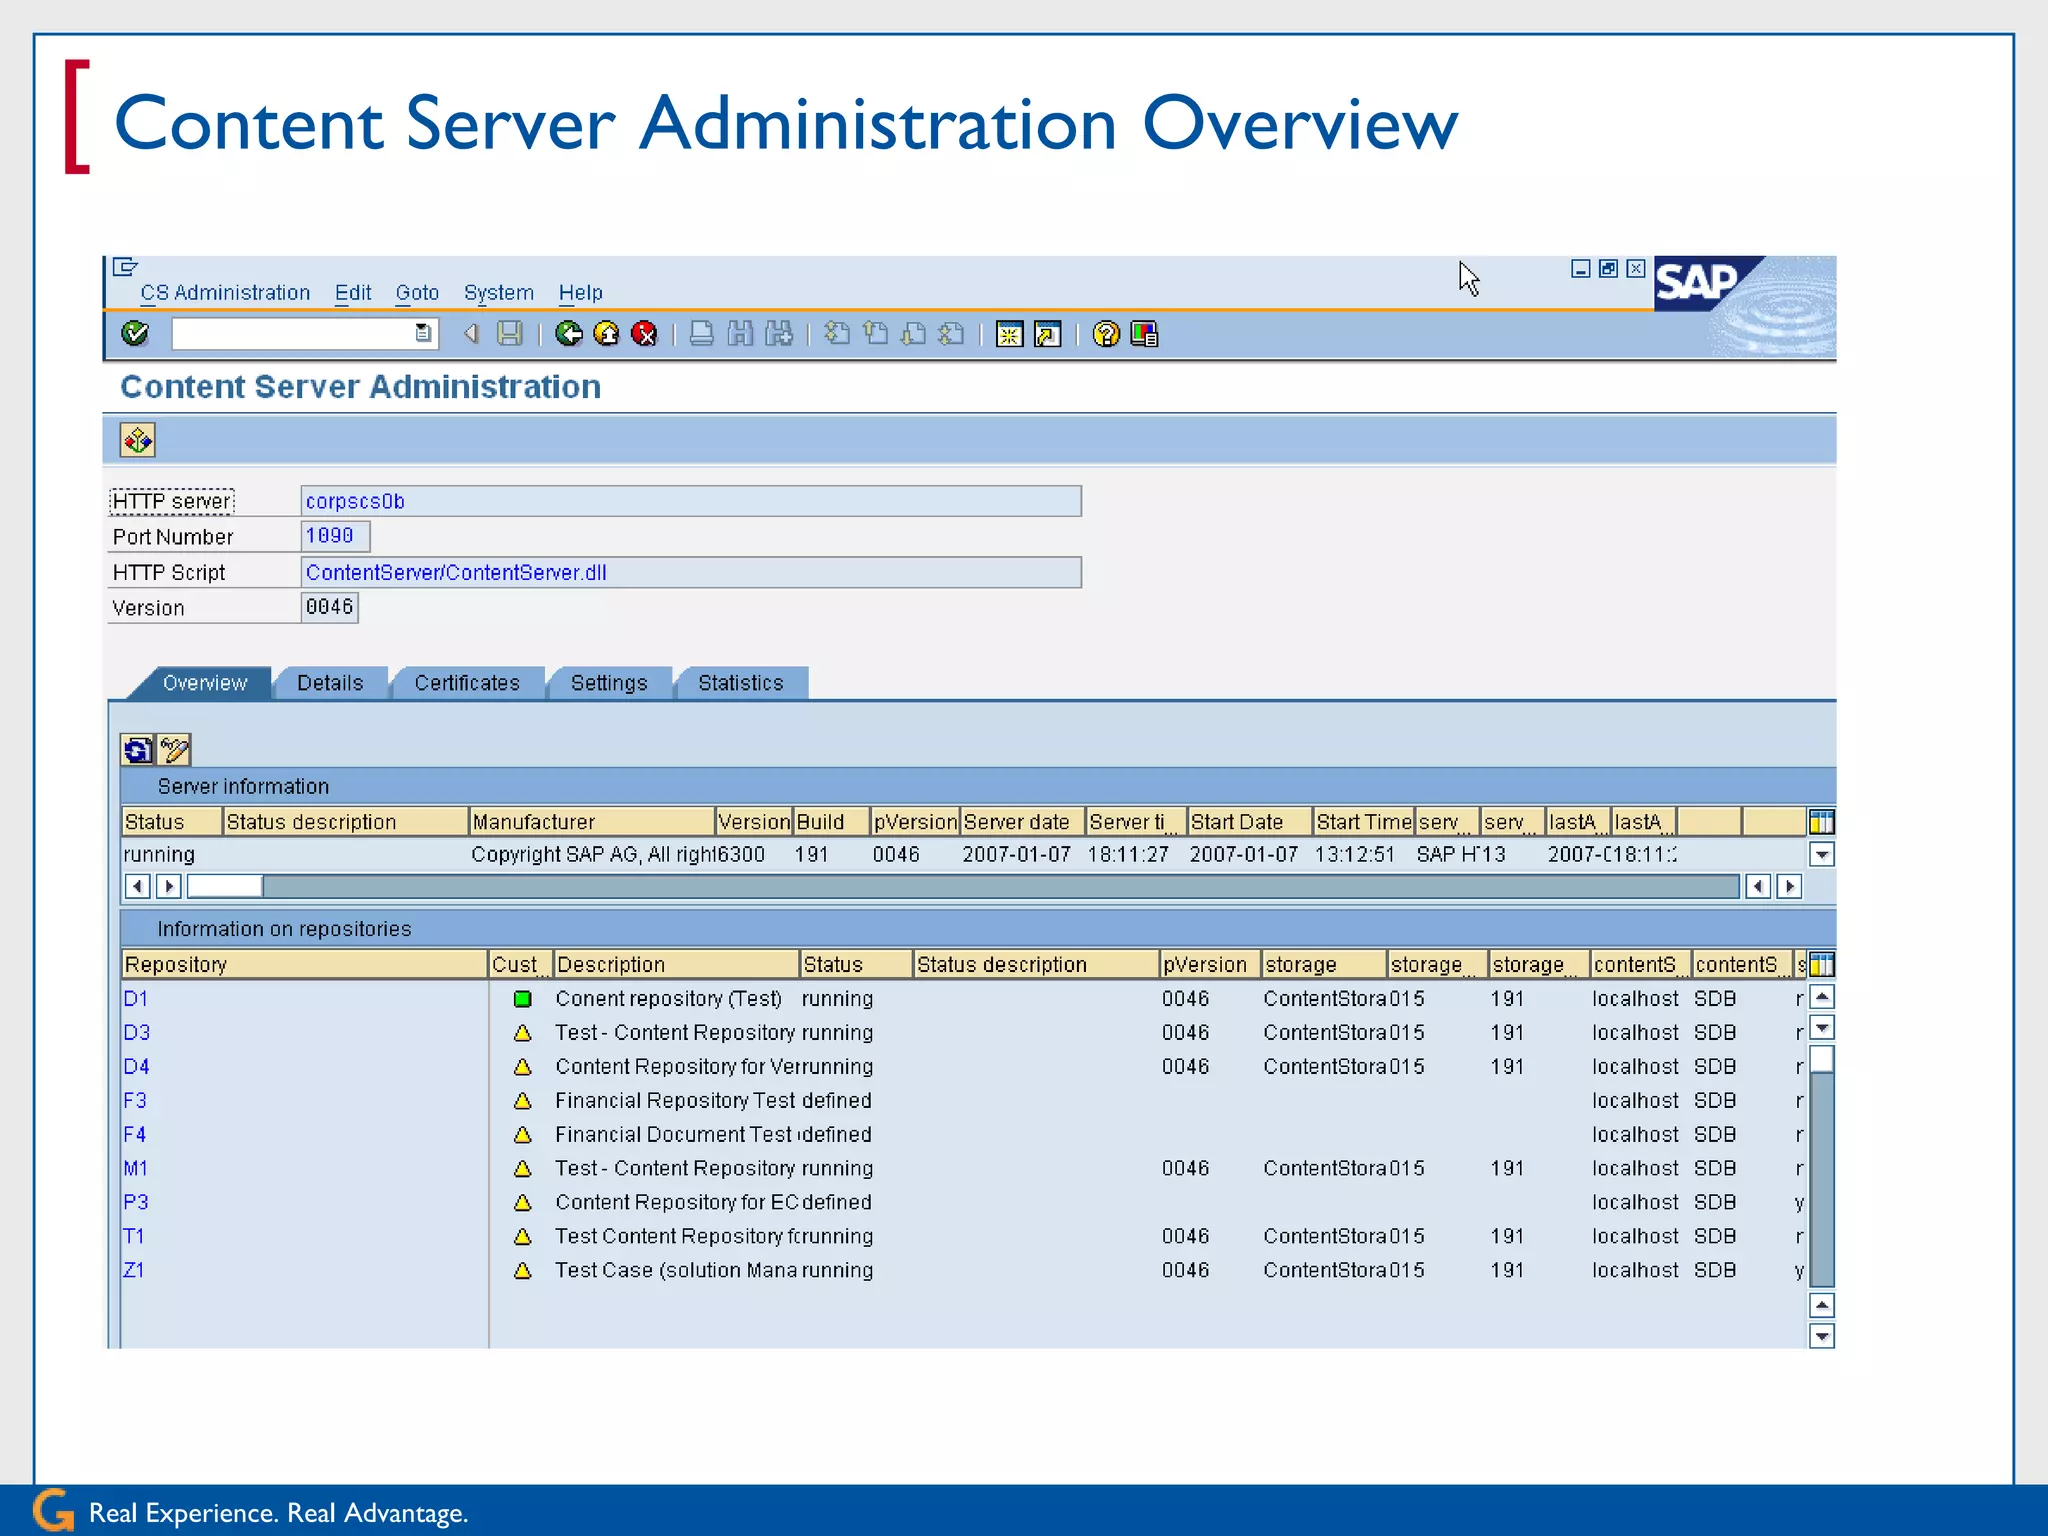Click the colored diamond icon below the title
This screenshot has width=2048, height=1536.
[x=138, y=440]
